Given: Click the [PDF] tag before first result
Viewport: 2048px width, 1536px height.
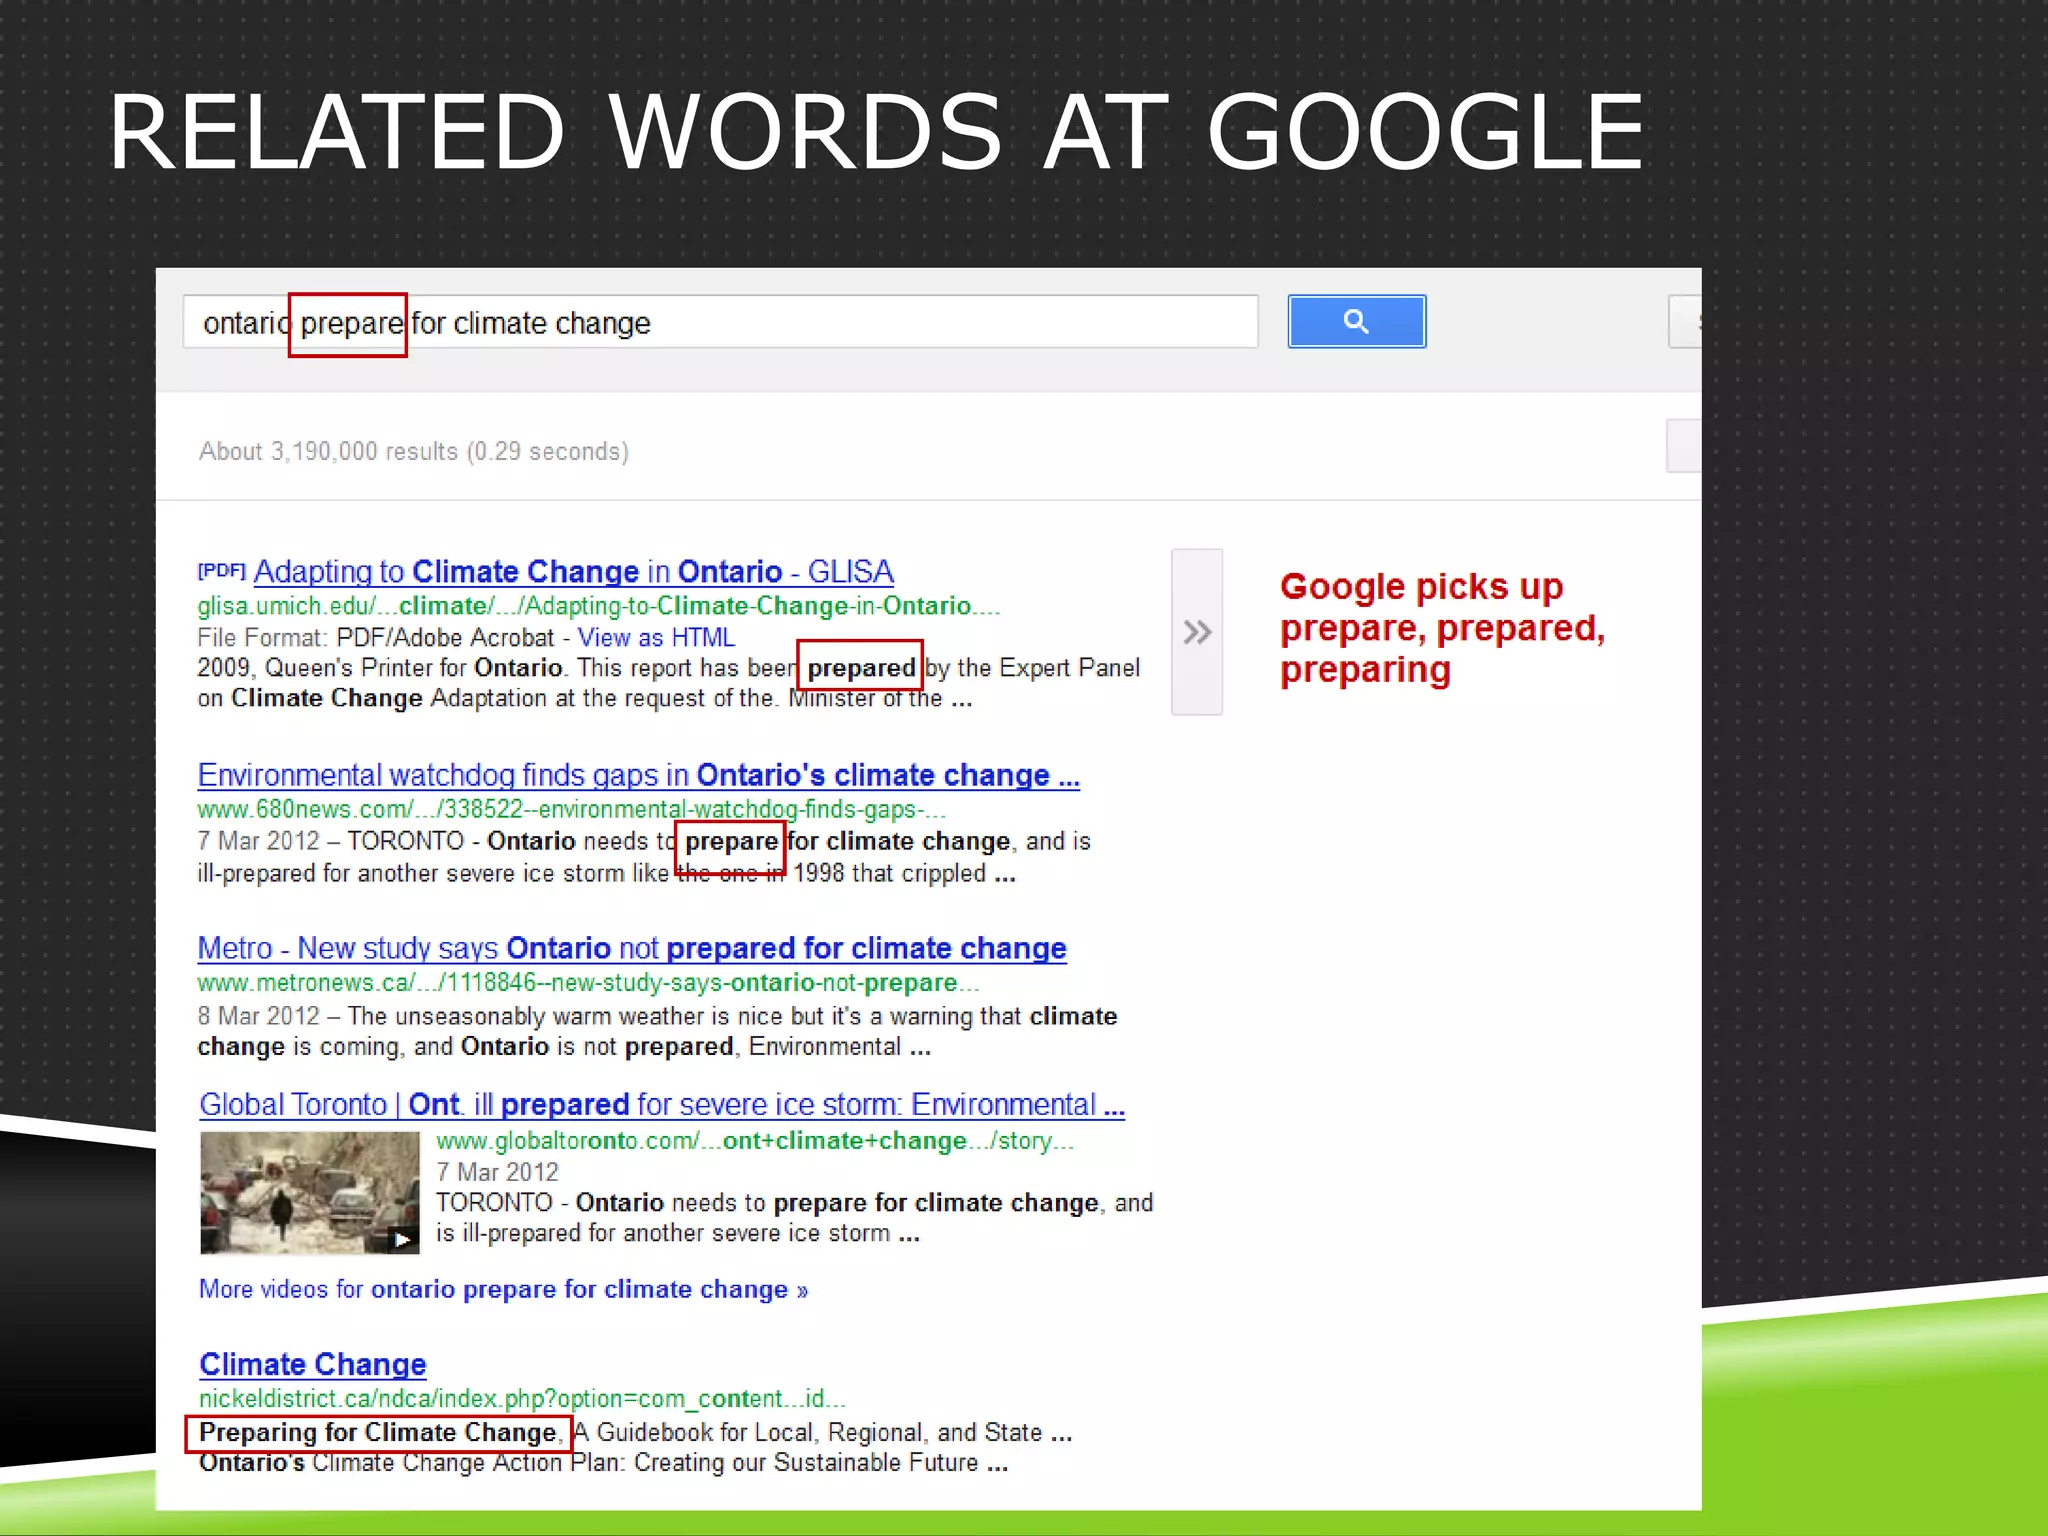Looking at the screenshot, I should [x=221, y=571].
